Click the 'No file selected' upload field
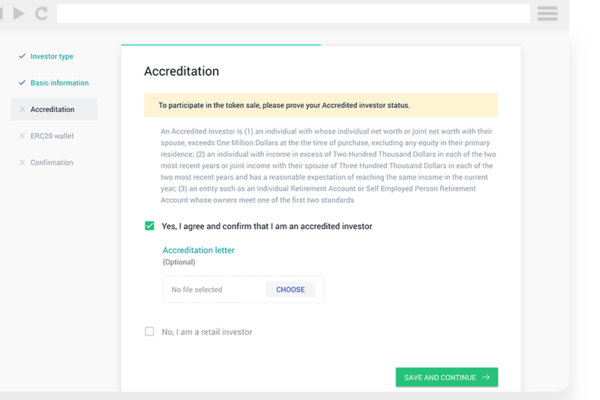 [243, 290]
